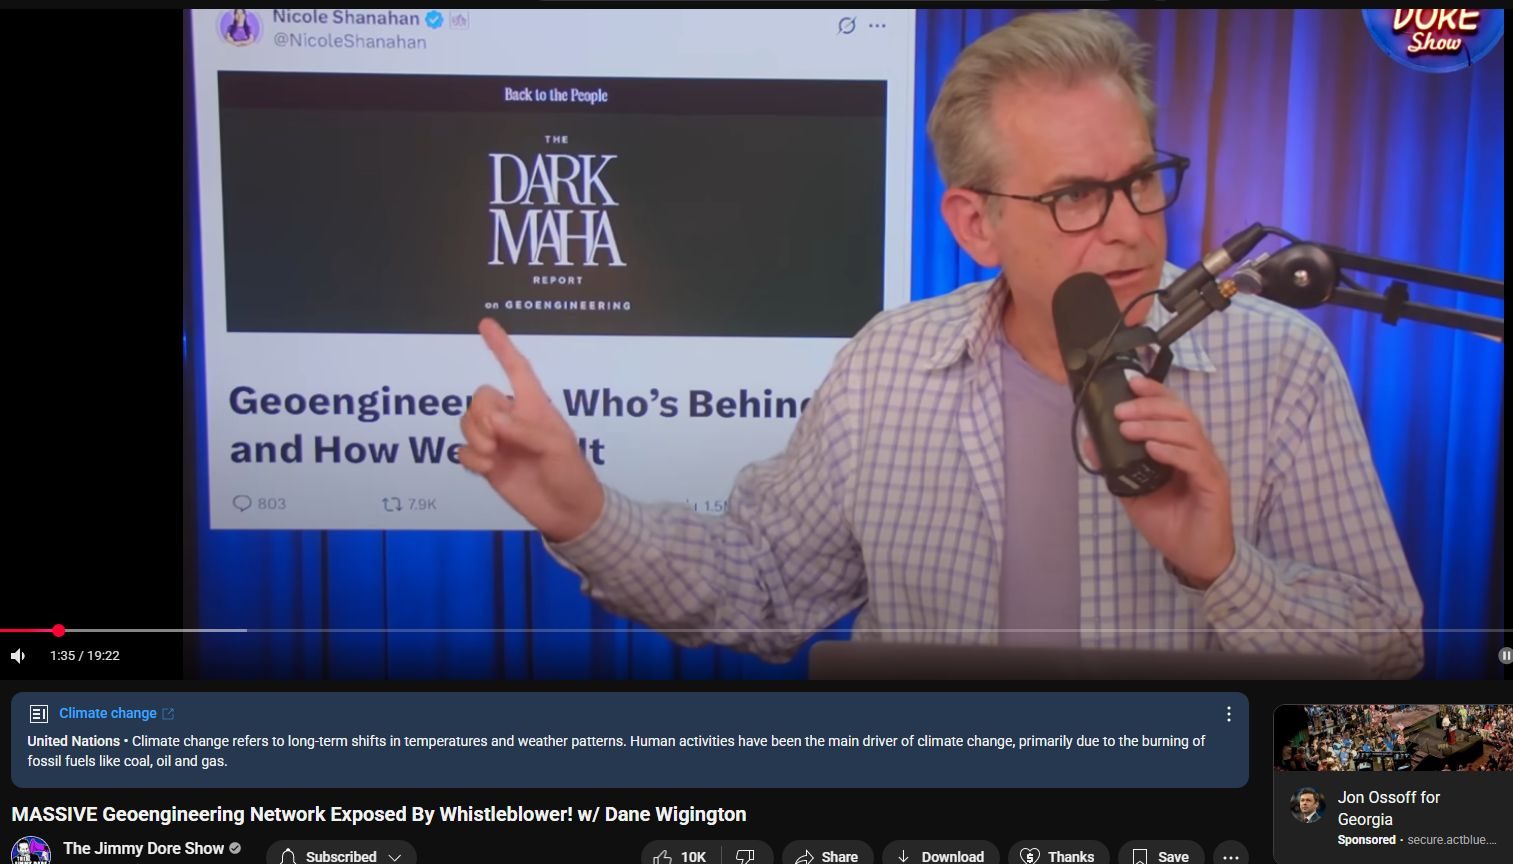Click the sponsored ad rally thumbnail
This screenshot has width=1513, height=864.
1392,737
